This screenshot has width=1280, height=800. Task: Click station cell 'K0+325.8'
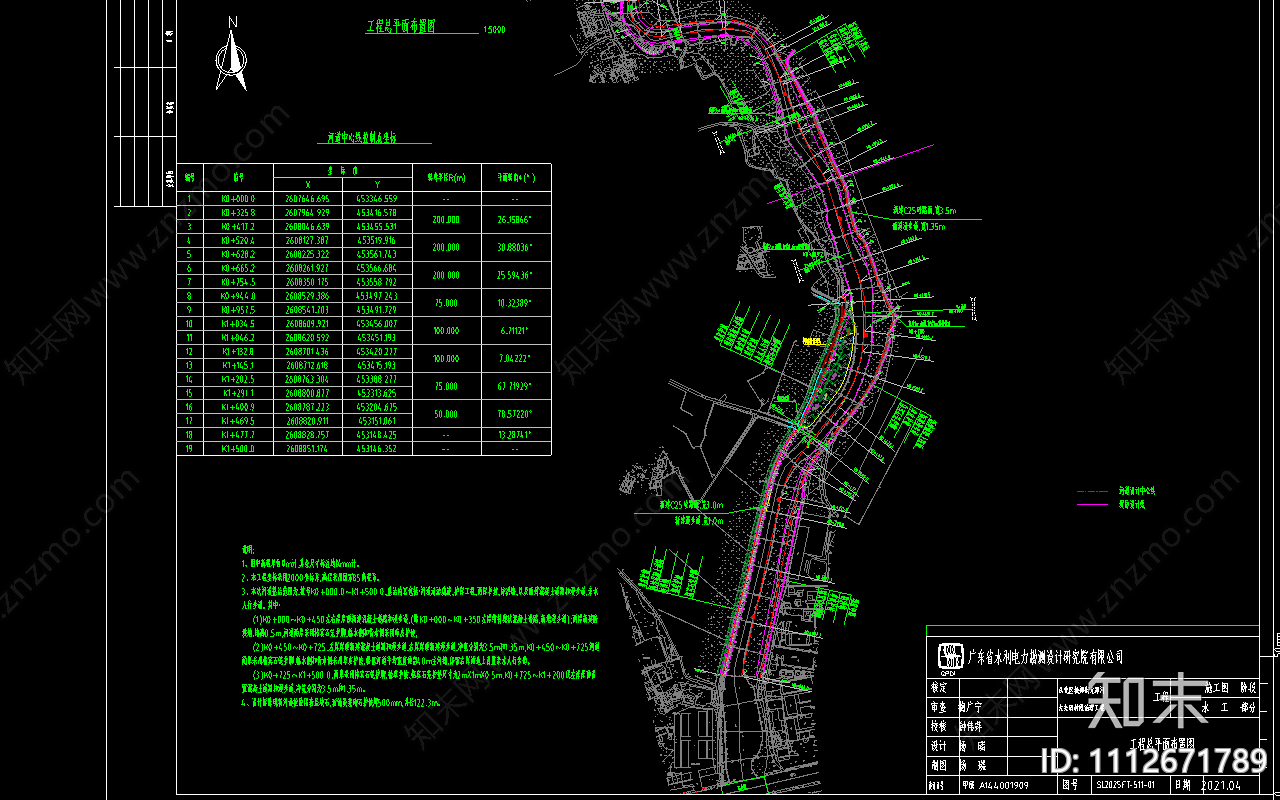coord(239,213)
